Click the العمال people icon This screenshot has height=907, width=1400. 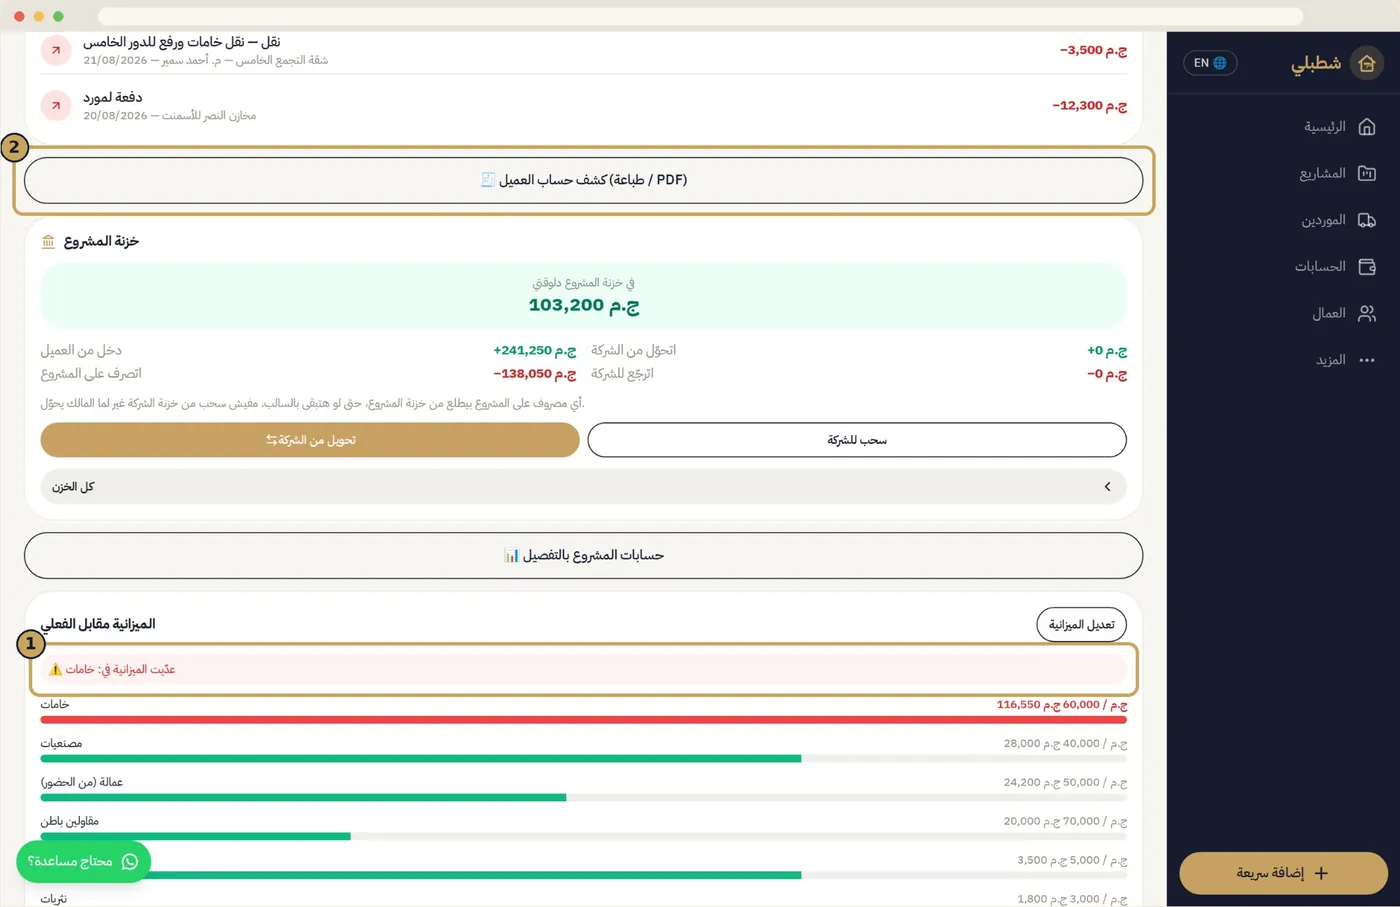pyautogui.click(x=1366, y=313)
